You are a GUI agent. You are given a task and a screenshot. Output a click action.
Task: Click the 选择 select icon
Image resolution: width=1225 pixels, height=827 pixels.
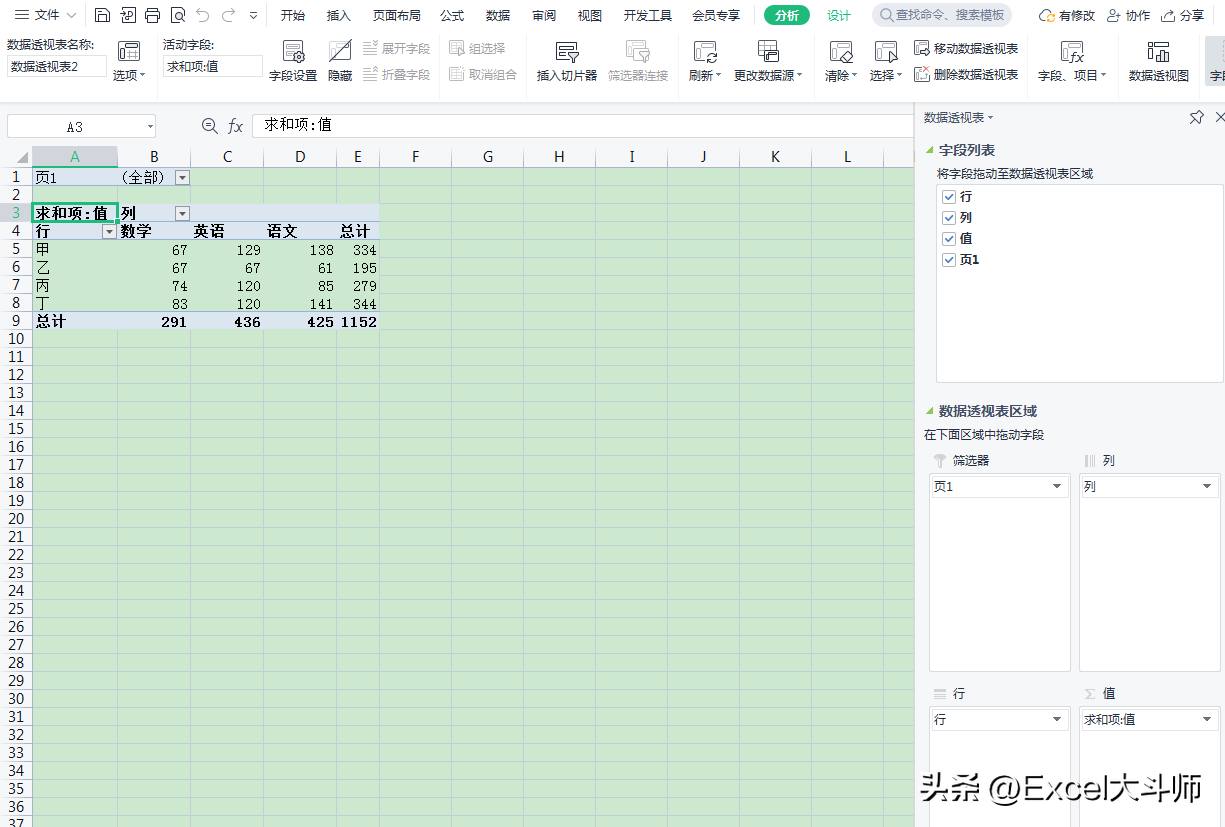click(x=886, y=52)
